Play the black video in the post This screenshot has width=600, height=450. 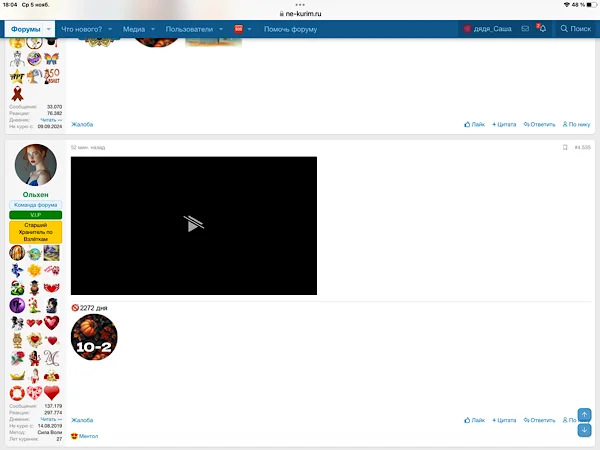pyautogui.click(x=194, y=225)
